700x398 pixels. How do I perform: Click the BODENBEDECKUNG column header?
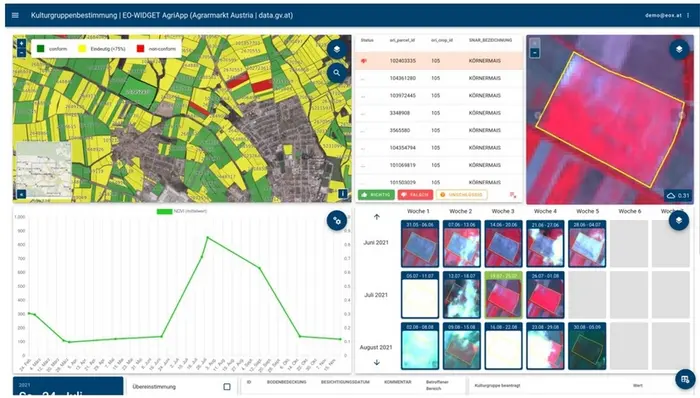[287, 382]
